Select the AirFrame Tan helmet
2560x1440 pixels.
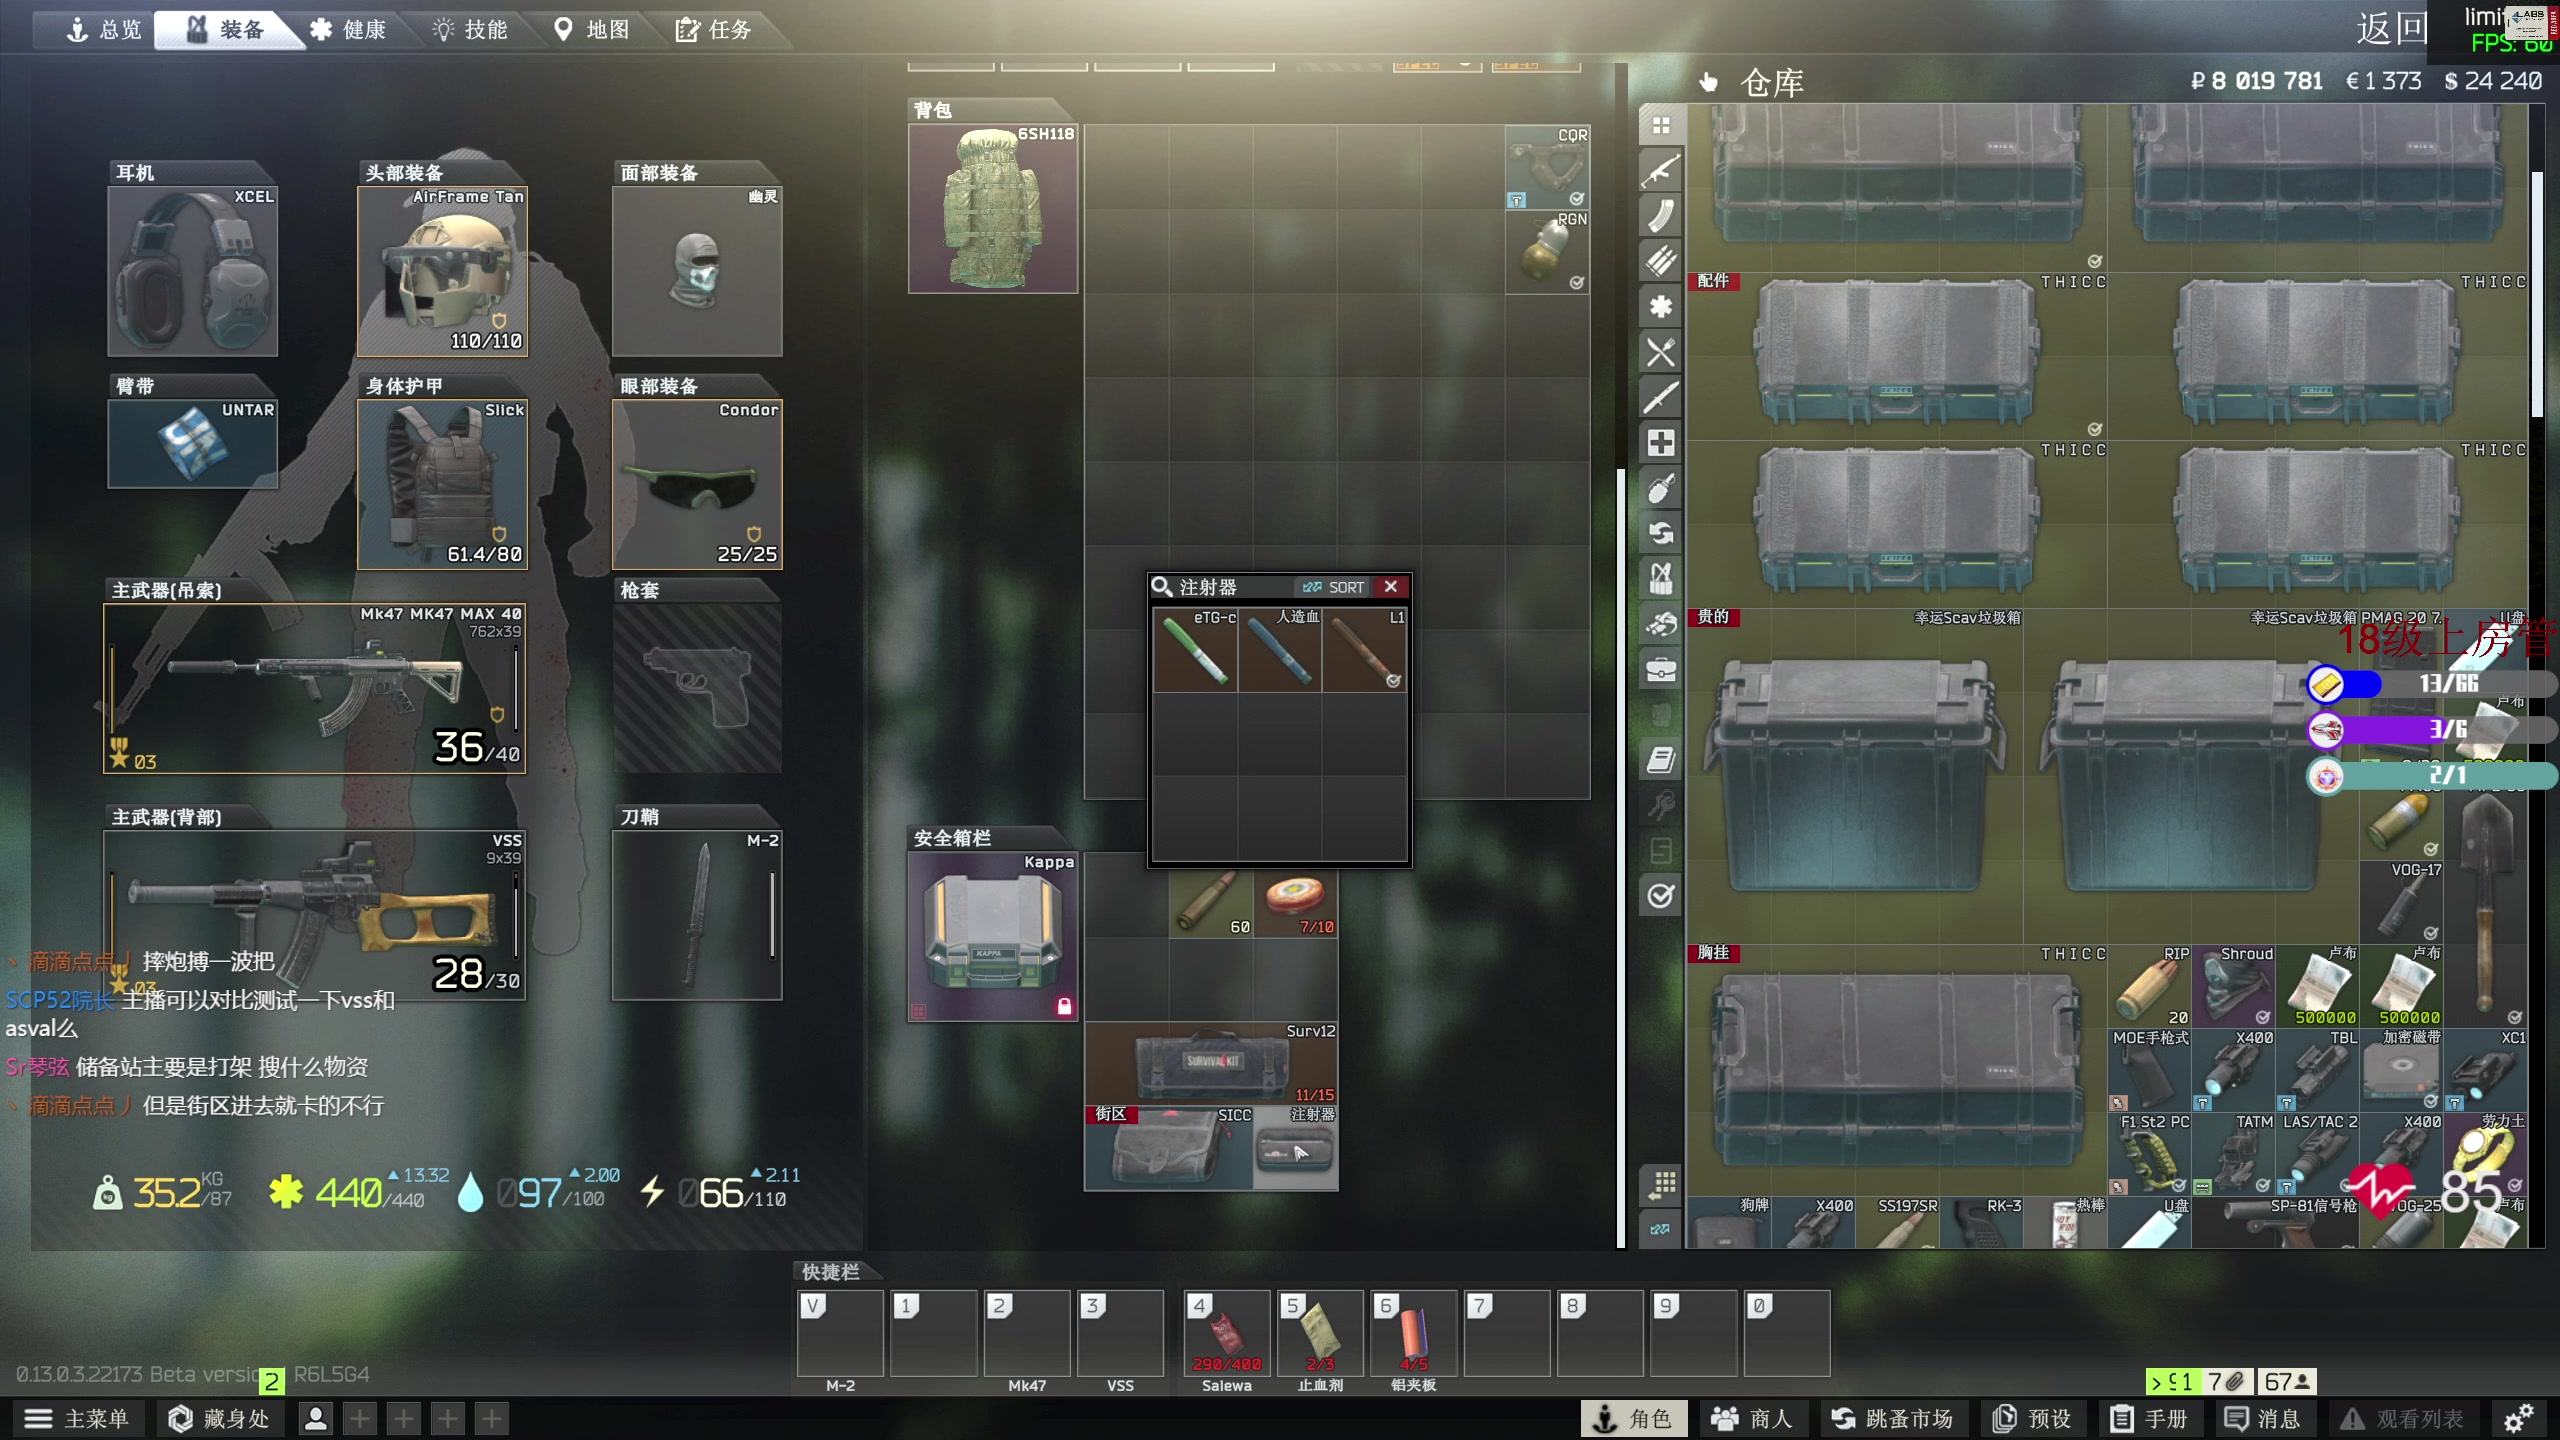(x=442, y=271)
